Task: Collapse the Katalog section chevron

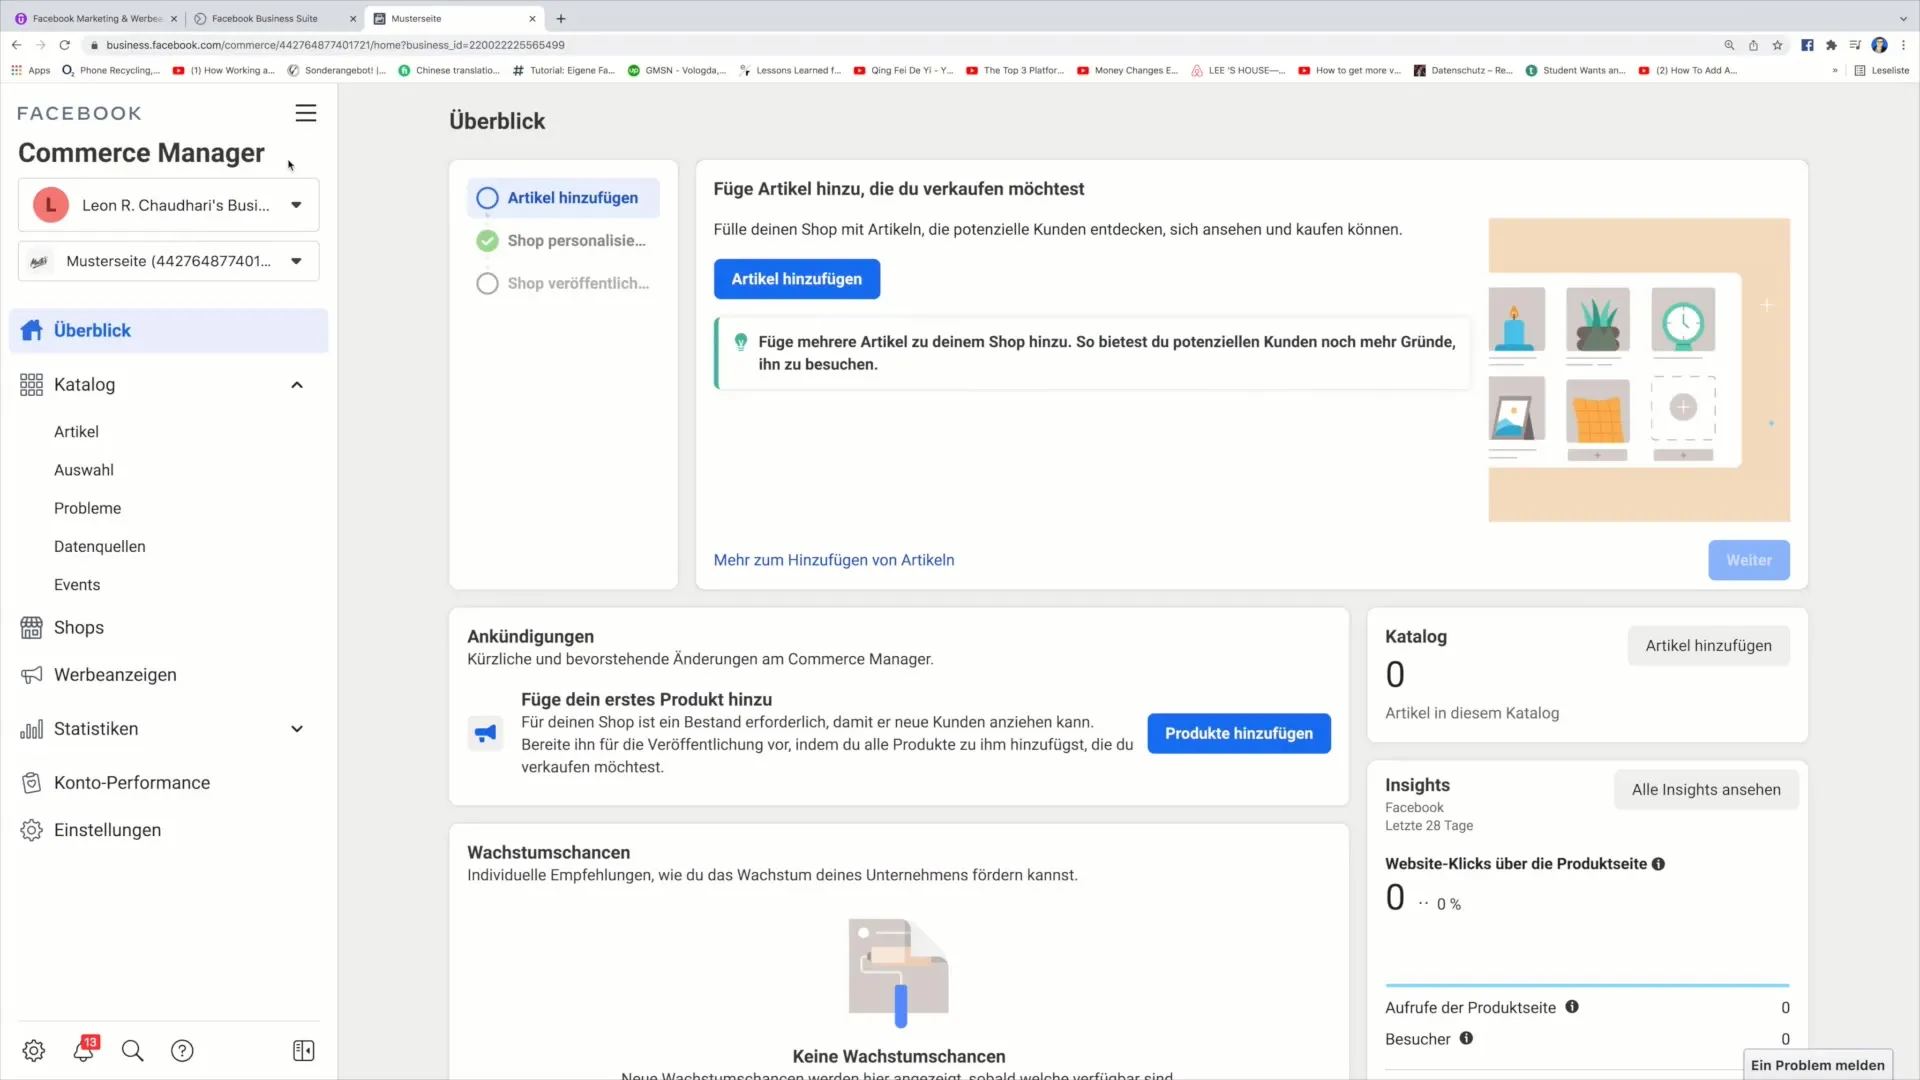Action: [297, 385]
